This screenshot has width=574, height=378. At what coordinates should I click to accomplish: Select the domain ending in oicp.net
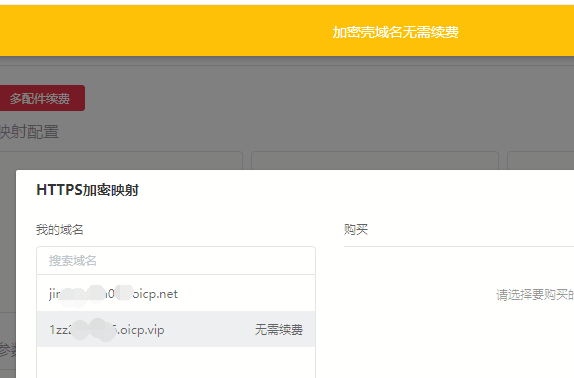click(x=176, y=293)
